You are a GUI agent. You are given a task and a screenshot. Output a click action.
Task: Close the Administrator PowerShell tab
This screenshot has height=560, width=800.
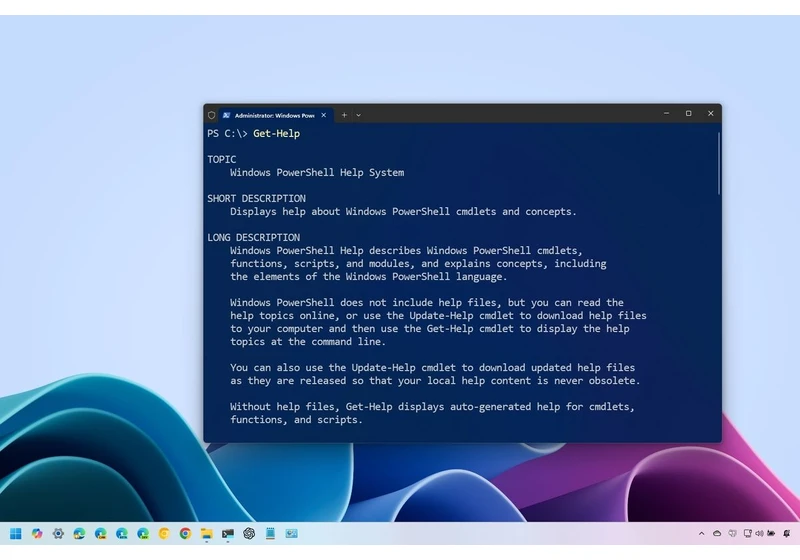pos(323,115)
